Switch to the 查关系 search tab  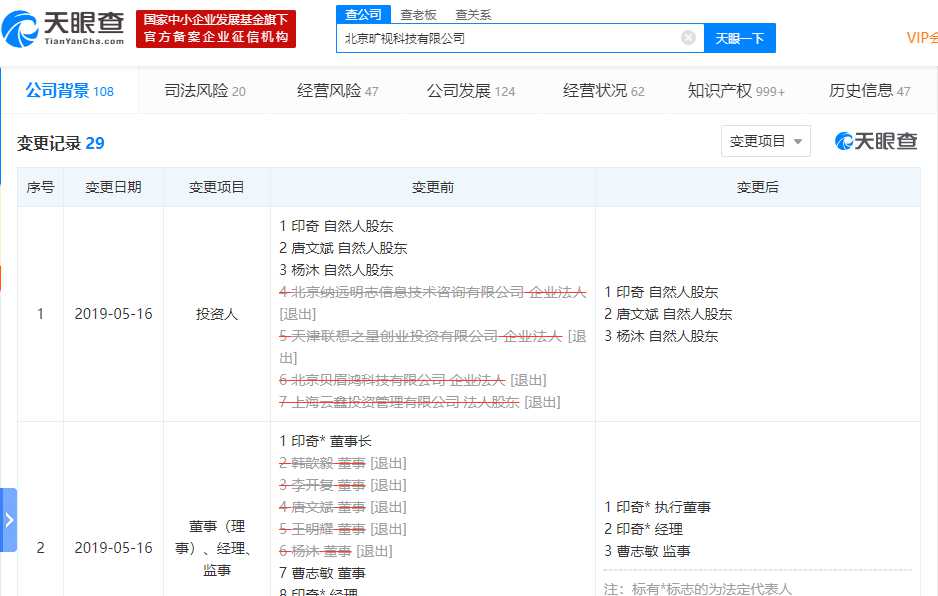473,15
